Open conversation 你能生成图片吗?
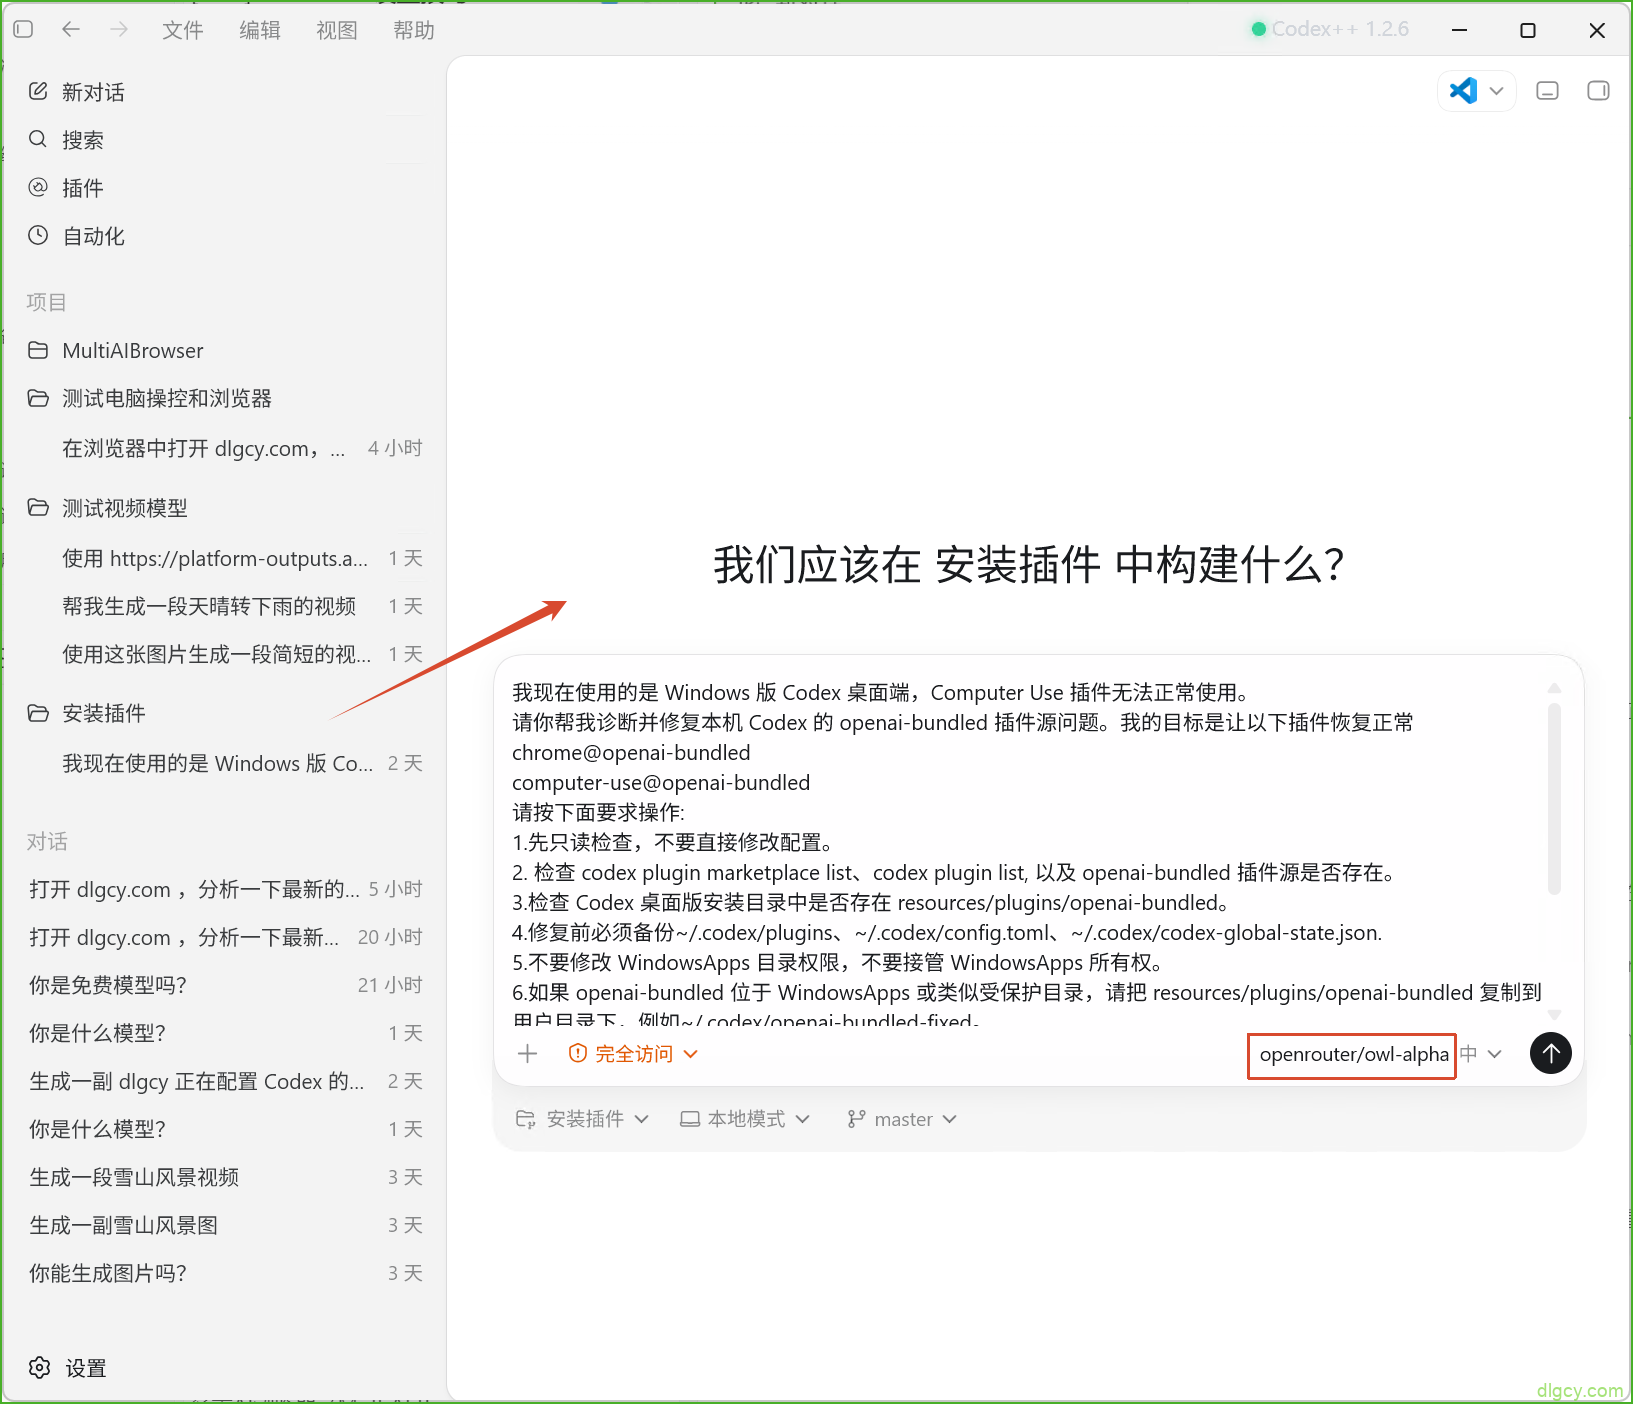Image resolution: width=1633 pixels, height=1404 pixels. 225,1273
